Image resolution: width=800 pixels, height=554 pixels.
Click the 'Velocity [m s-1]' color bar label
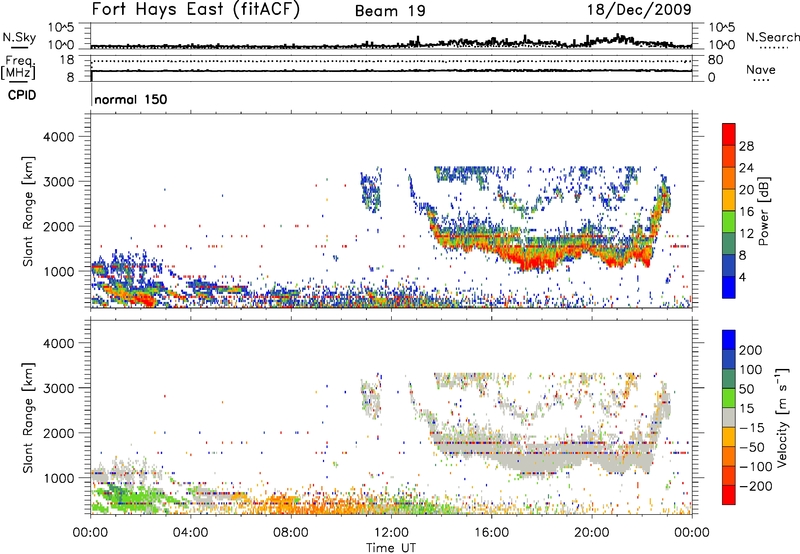click(782, 417)
